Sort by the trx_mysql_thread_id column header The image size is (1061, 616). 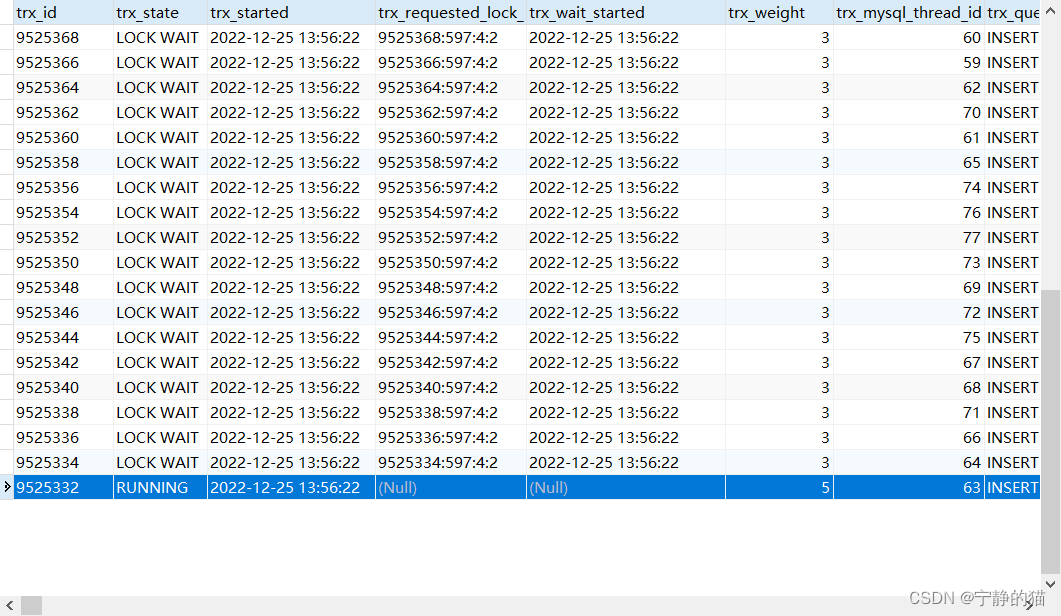click(x=908, y=12)
